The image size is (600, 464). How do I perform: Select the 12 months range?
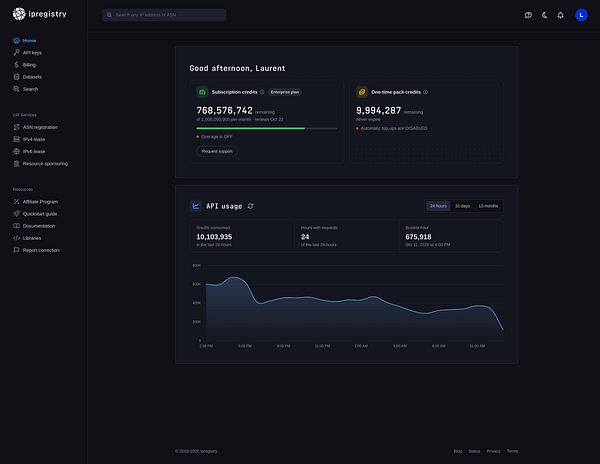tap(488, 206)
